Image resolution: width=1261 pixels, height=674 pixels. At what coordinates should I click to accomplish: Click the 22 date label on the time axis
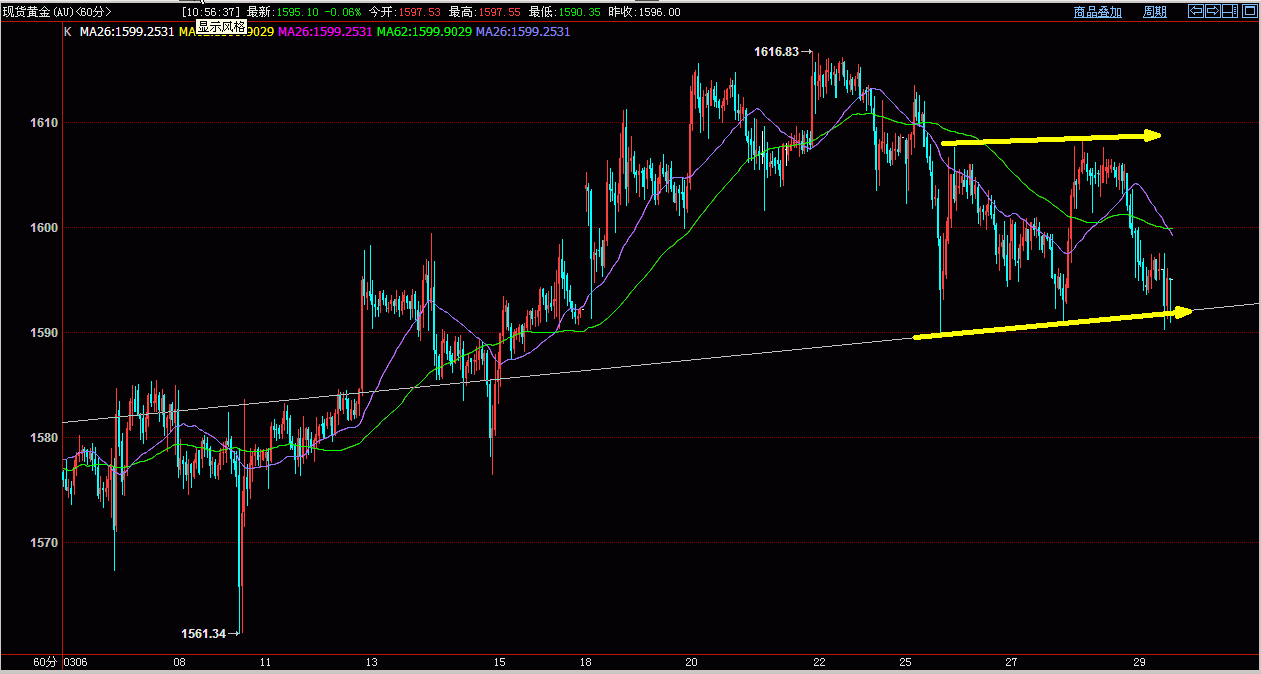point(819,662)
